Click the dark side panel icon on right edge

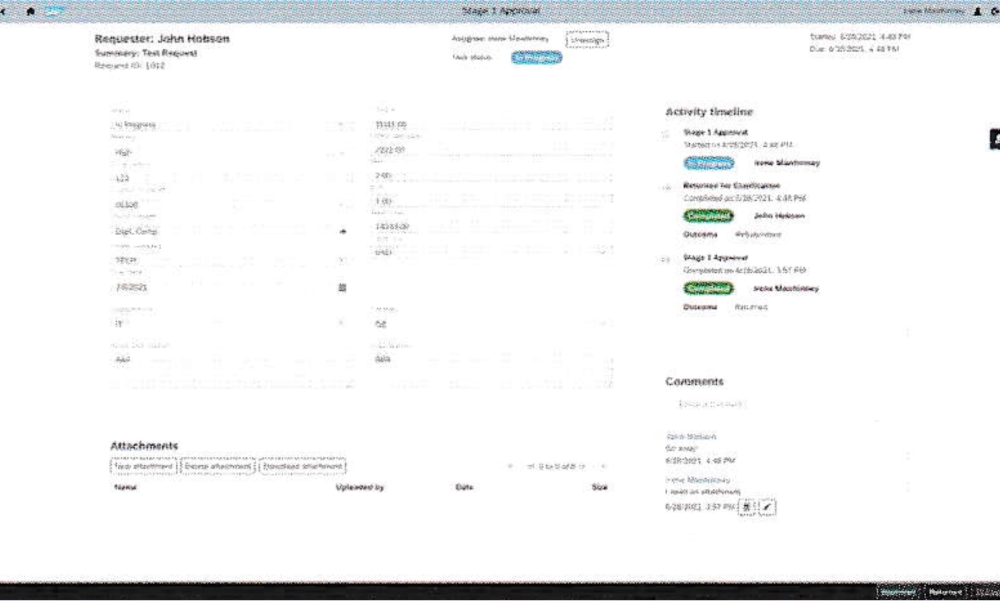(994, 140)
